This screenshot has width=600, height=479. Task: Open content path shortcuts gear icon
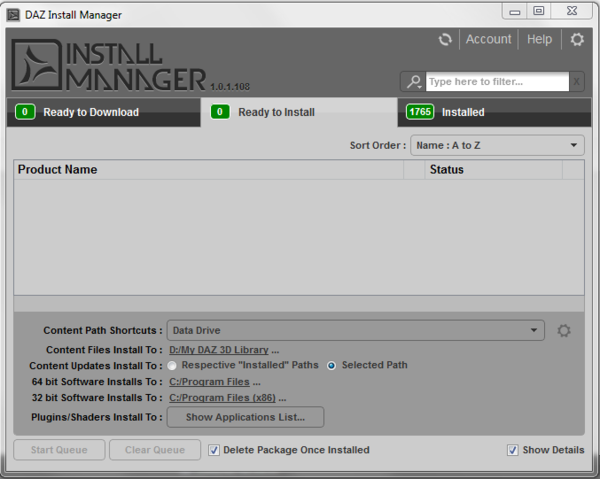pyautogui.click(x=564, y=331)
